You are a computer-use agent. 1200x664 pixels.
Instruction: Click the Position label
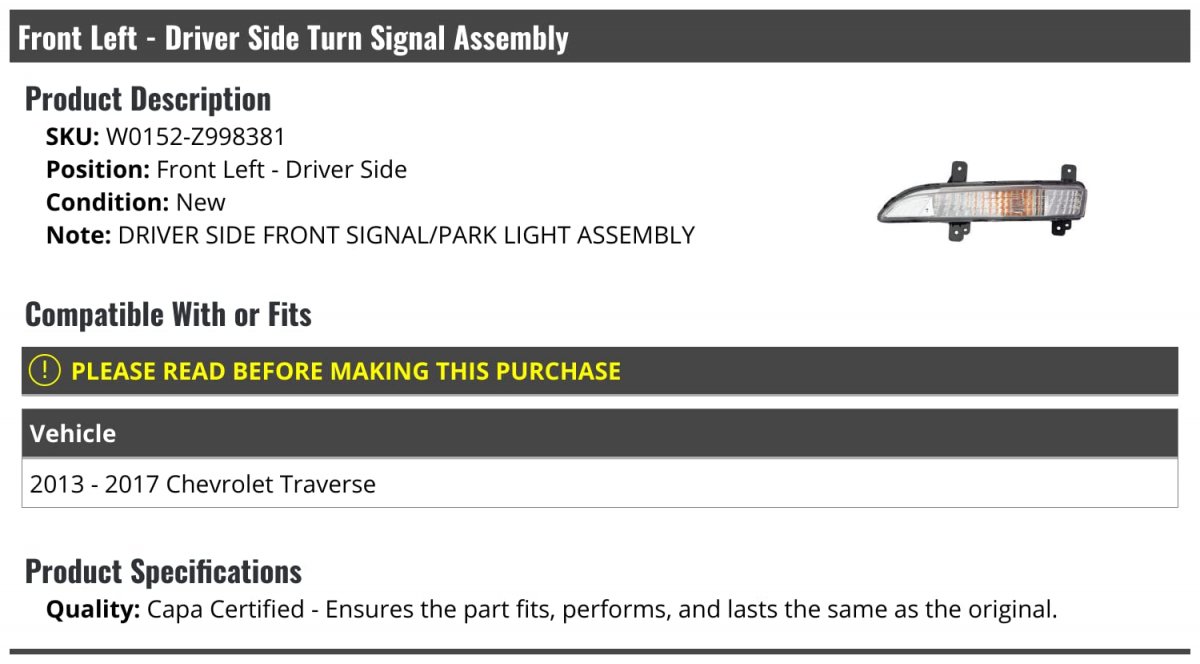(98, 170)
